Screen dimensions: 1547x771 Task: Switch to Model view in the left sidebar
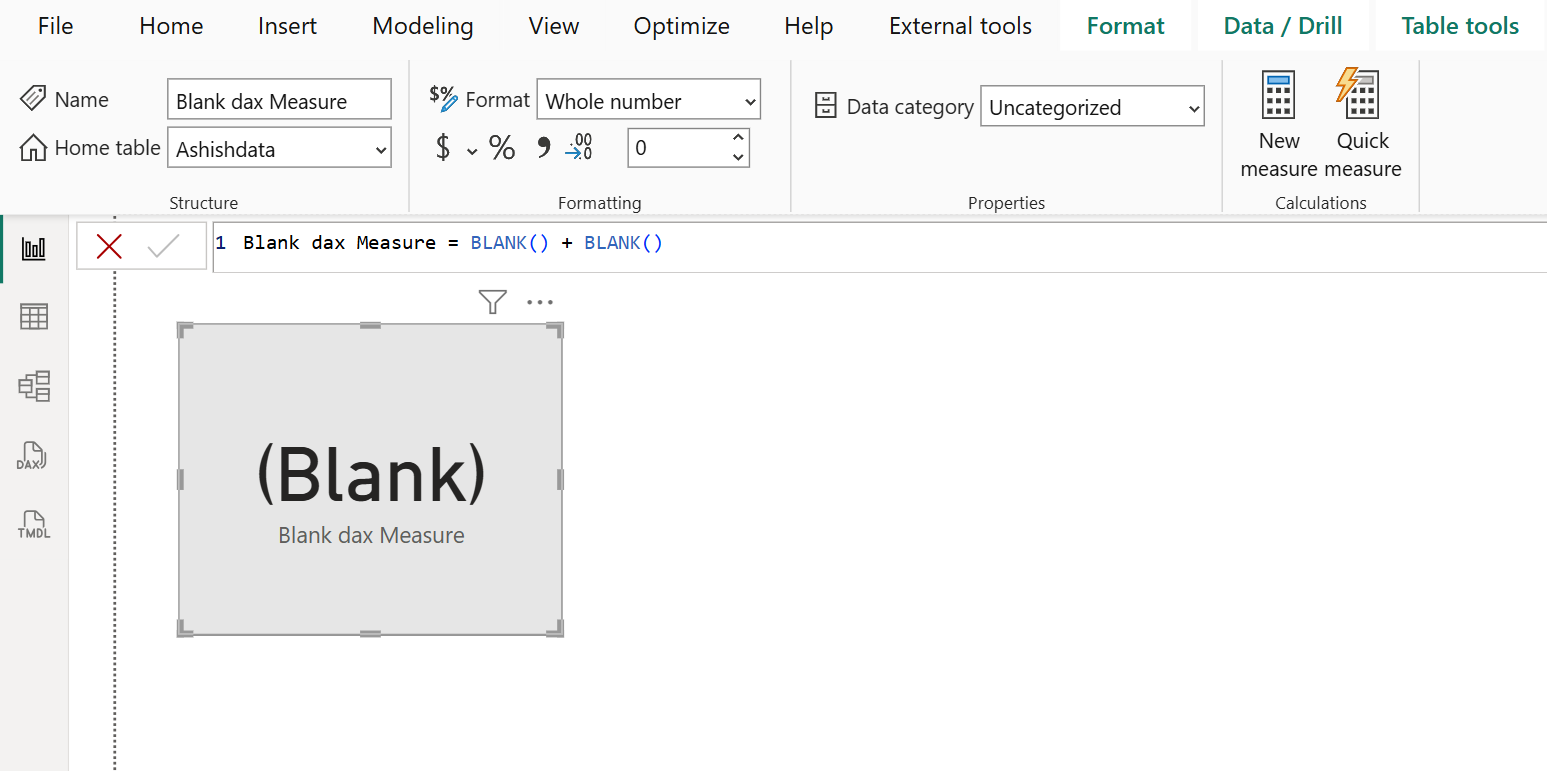[33, 386]
